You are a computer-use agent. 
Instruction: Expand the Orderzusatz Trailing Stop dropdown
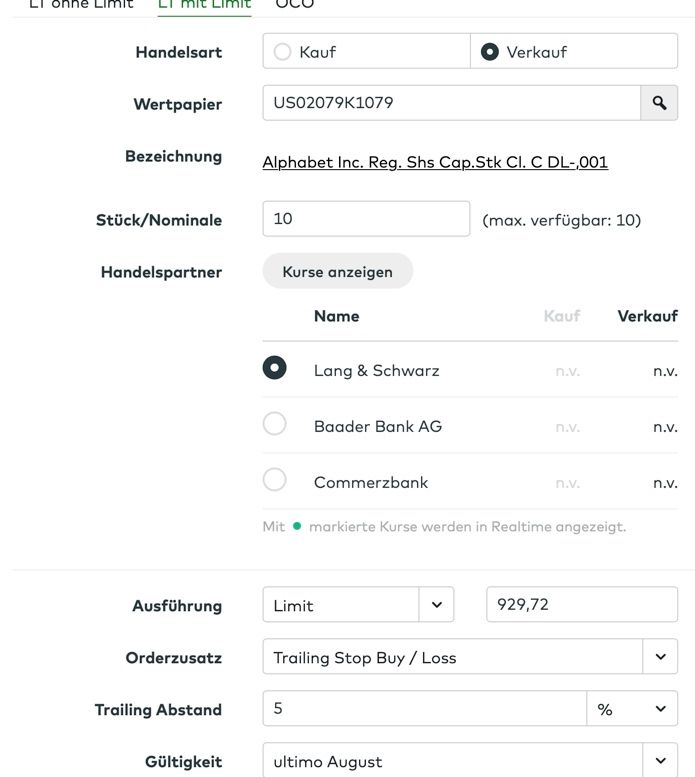659,657
